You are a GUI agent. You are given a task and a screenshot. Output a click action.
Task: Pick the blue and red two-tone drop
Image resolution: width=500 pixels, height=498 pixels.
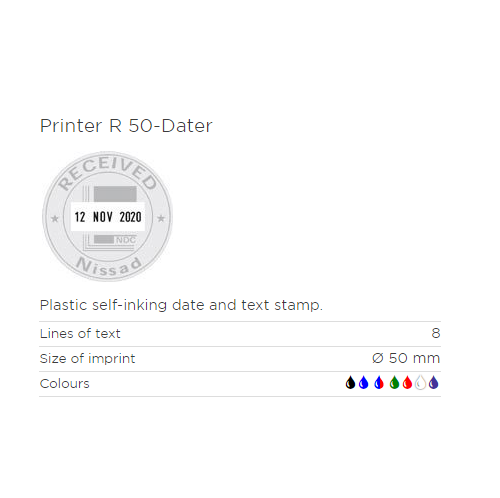(379, 383)
